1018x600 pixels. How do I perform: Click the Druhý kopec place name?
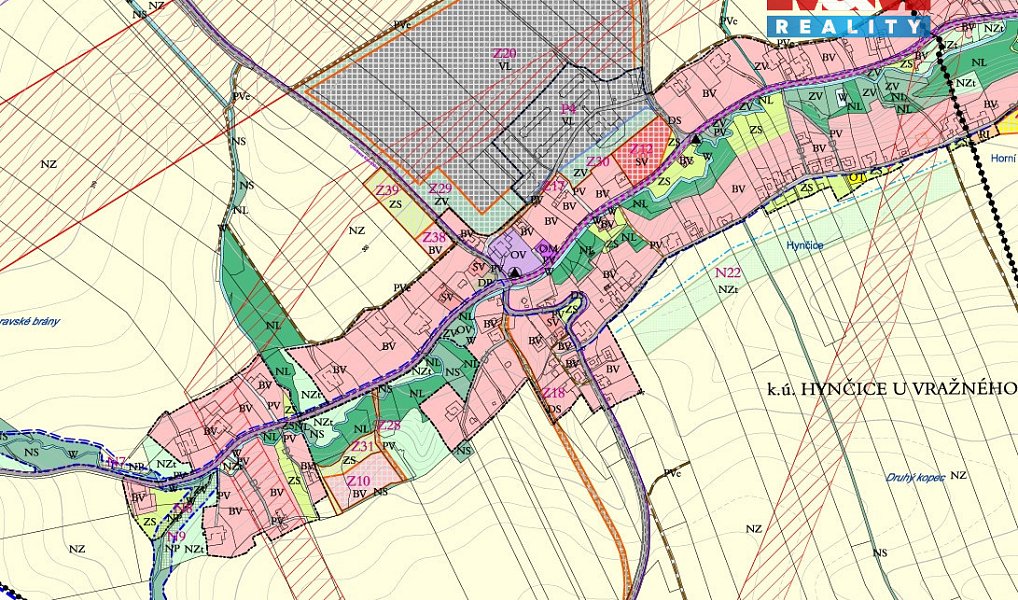914,478
